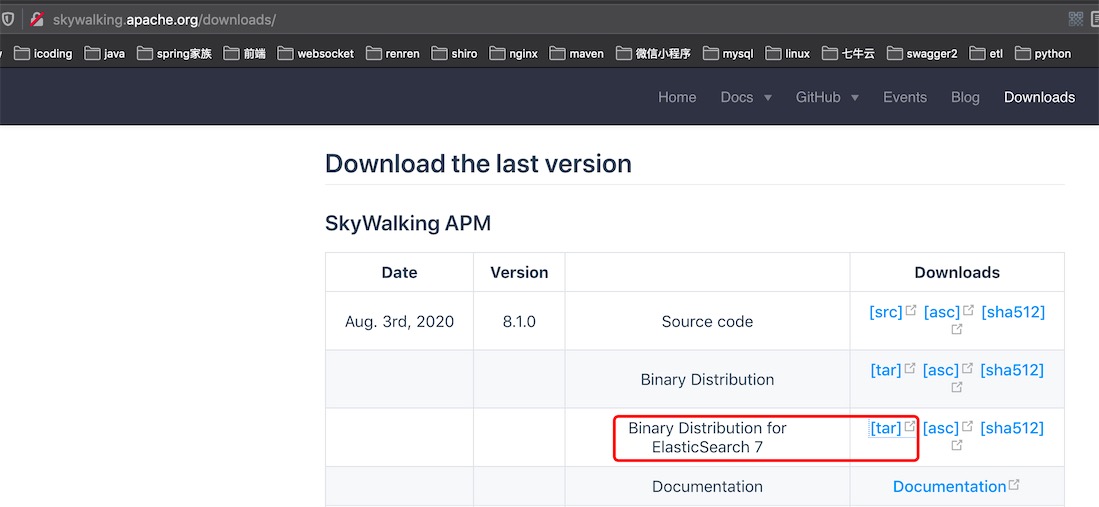The image size is (1099, 507).
Task: Open the nginx bookmark folder
Action: (514, 53)
